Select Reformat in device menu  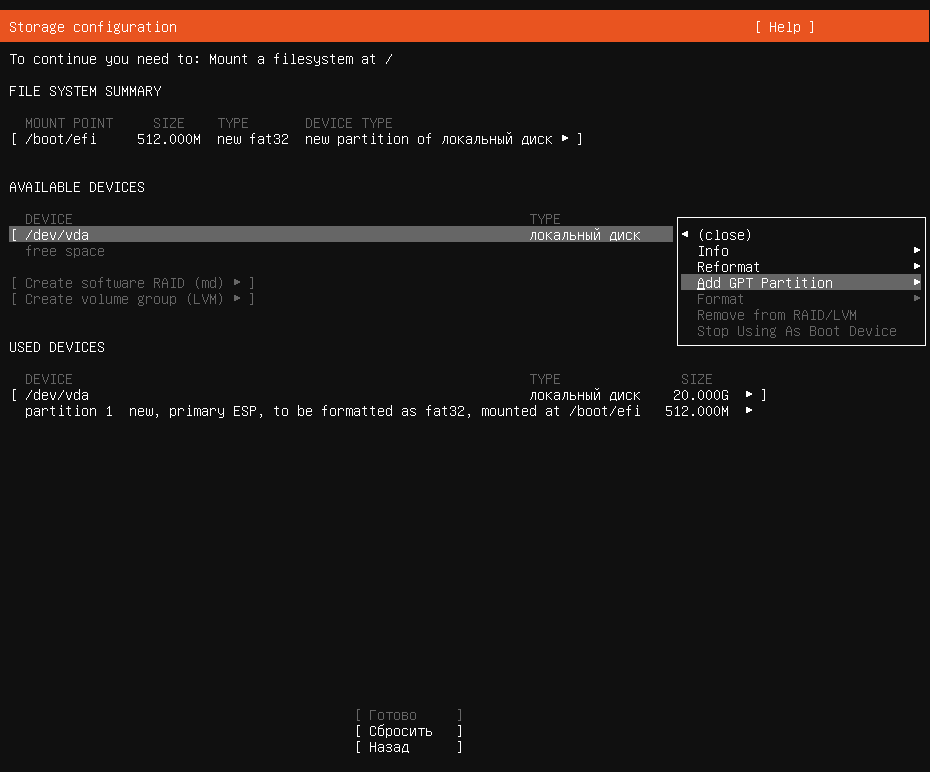(x=728, y=267)
